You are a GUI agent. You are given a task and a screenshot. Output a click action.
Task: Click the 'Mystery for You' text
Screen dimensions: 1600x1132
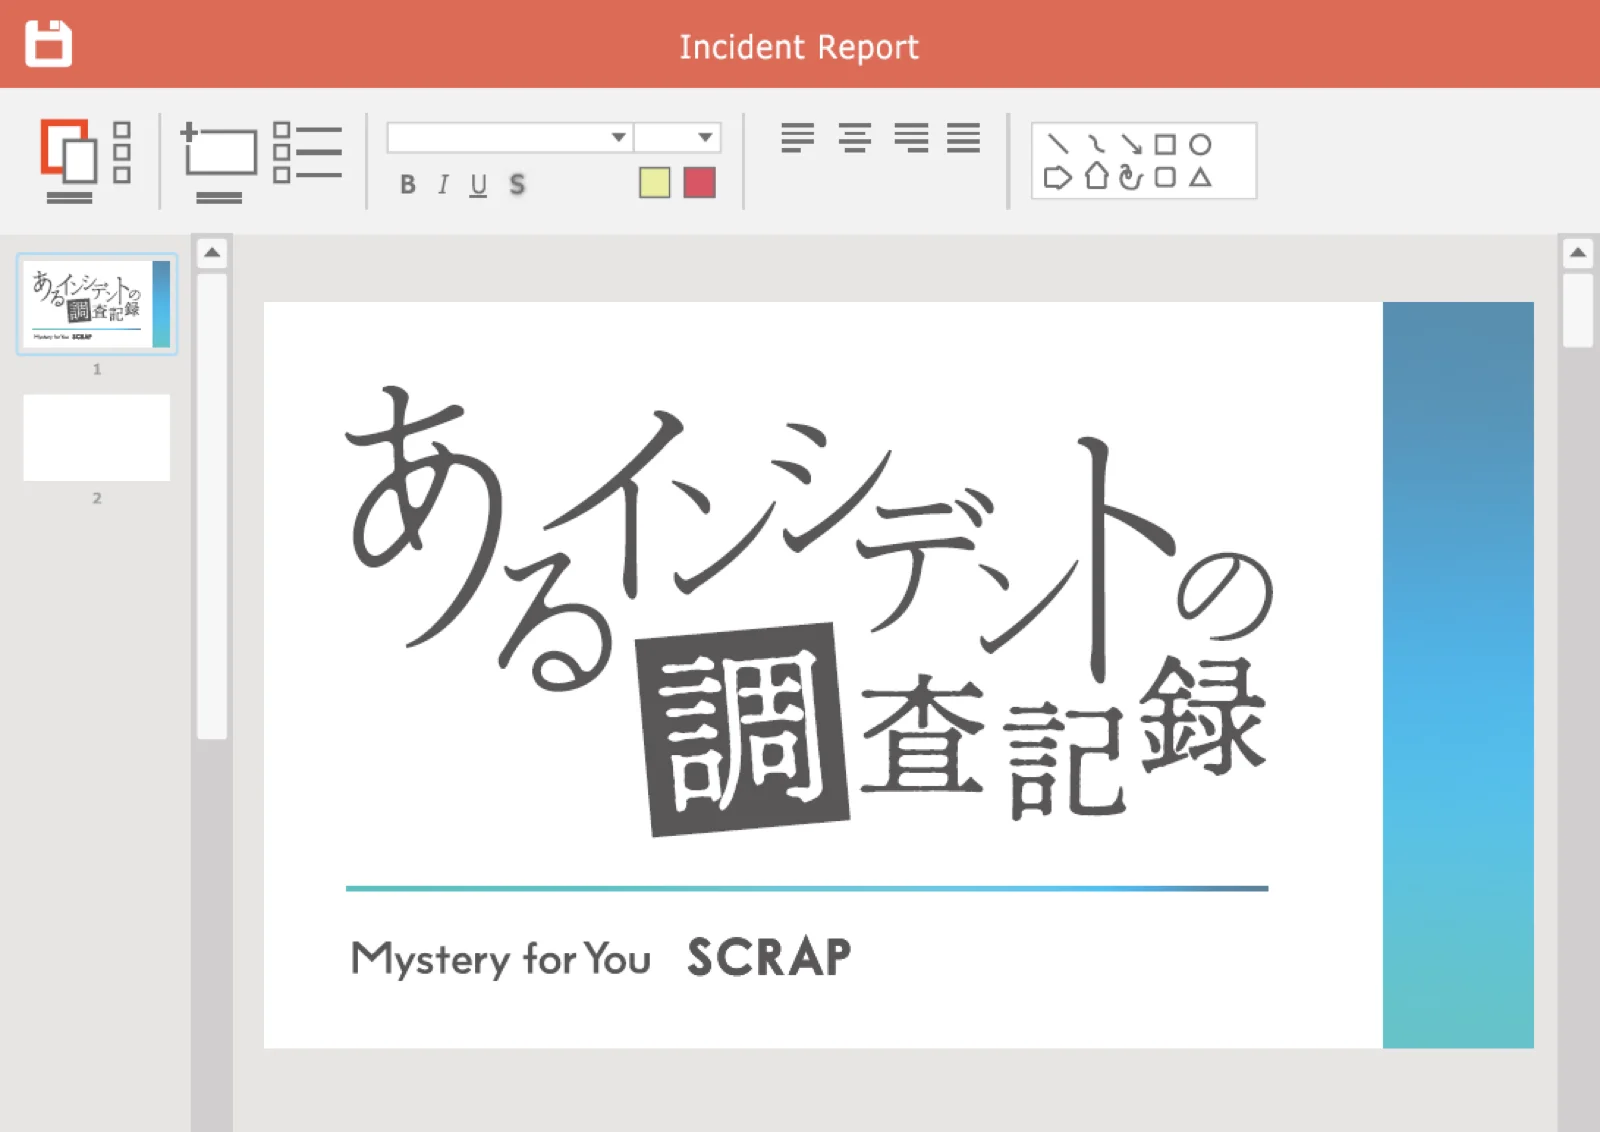click(x=501, y=959)
